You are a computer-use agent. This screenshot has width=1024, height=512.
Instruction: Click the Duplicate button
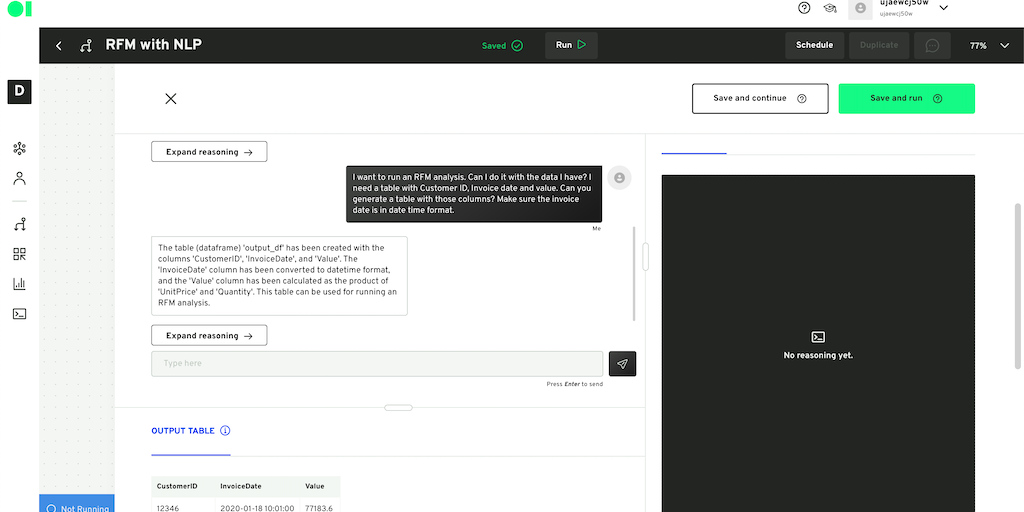tap(878, 45)
